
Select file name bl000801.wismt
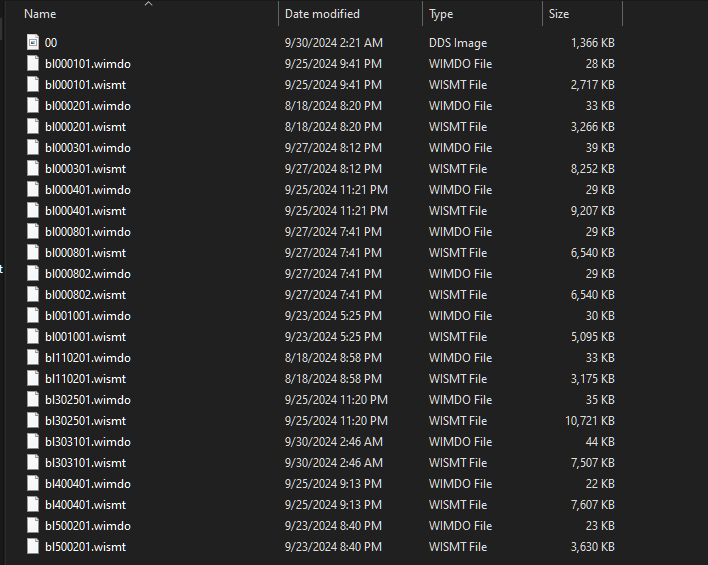85,253
